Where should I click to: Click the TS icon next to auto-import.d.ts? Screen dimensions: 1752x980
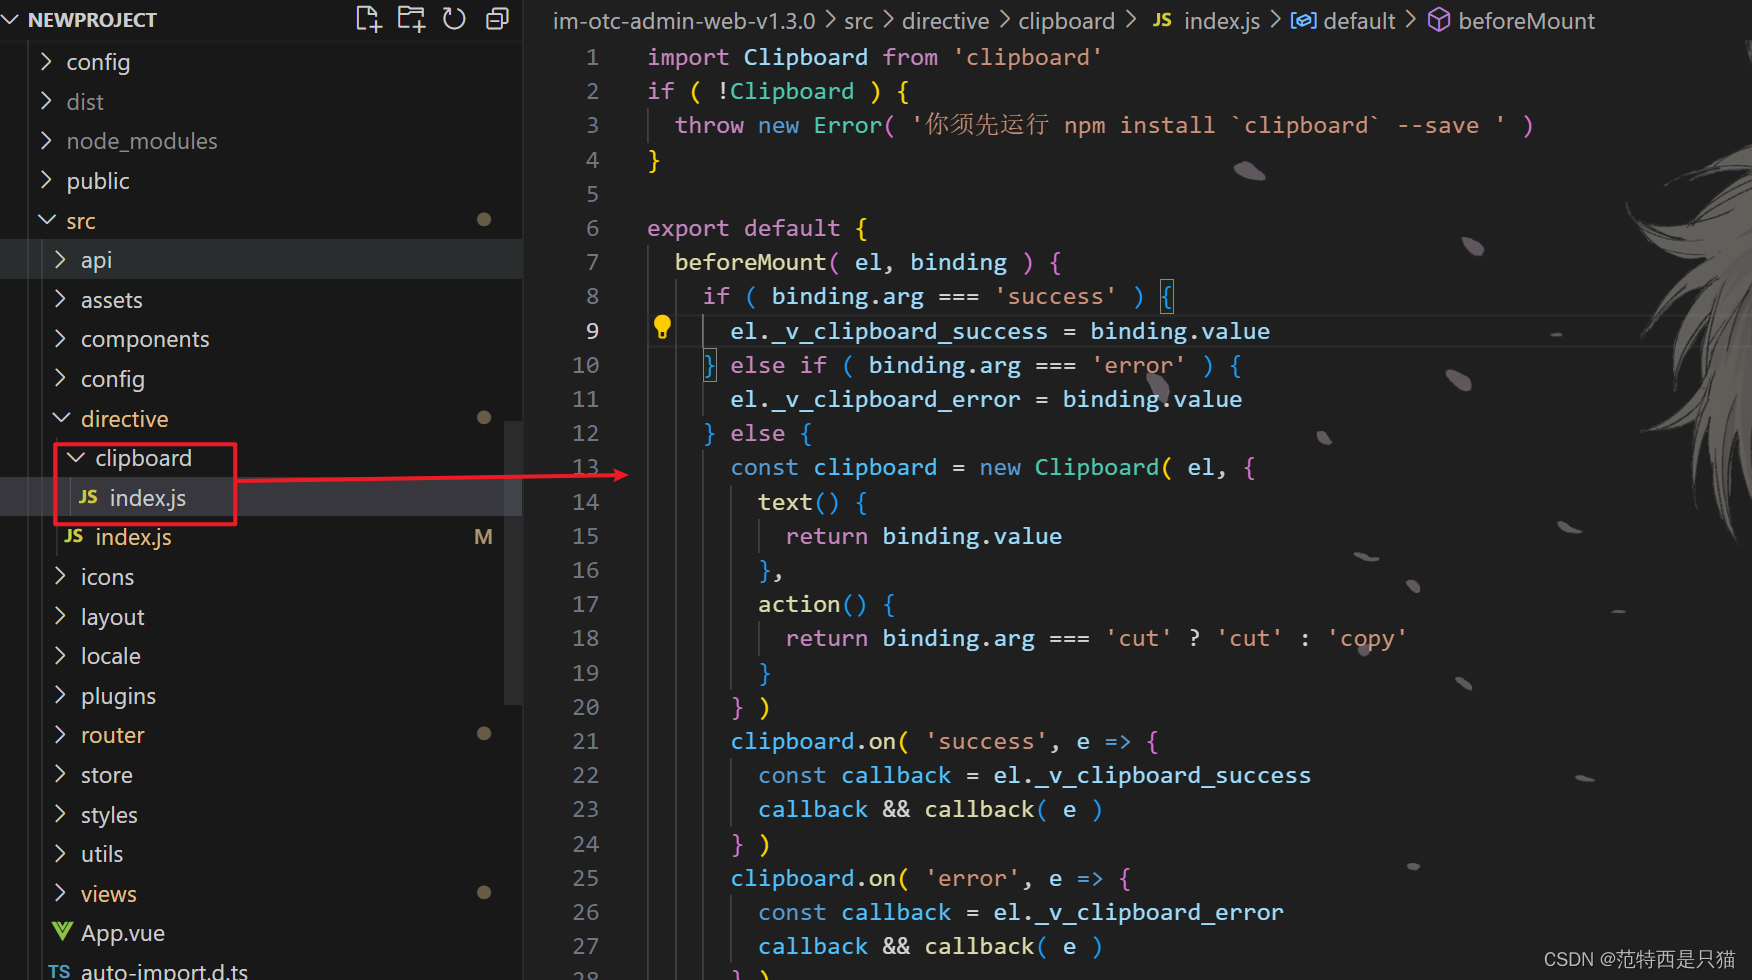[58, 968]
